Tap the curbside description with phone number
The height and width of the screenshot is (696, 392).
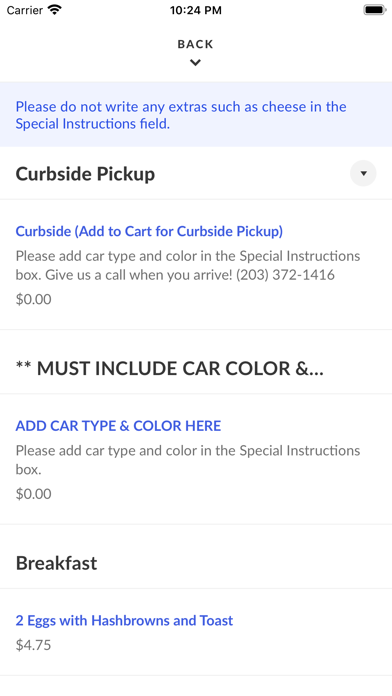pyautogui.click(x=188, y=265)
